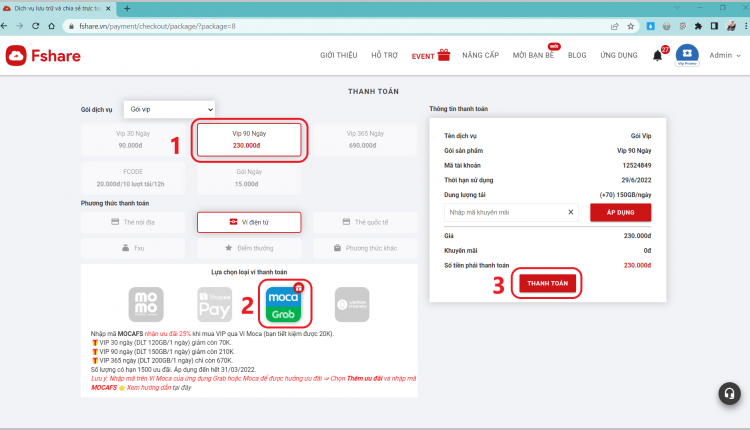The height and width of the screenshot is (430, 750).
Task: Choose Thẻ quốc tế payment method
Action: point(365,222)
